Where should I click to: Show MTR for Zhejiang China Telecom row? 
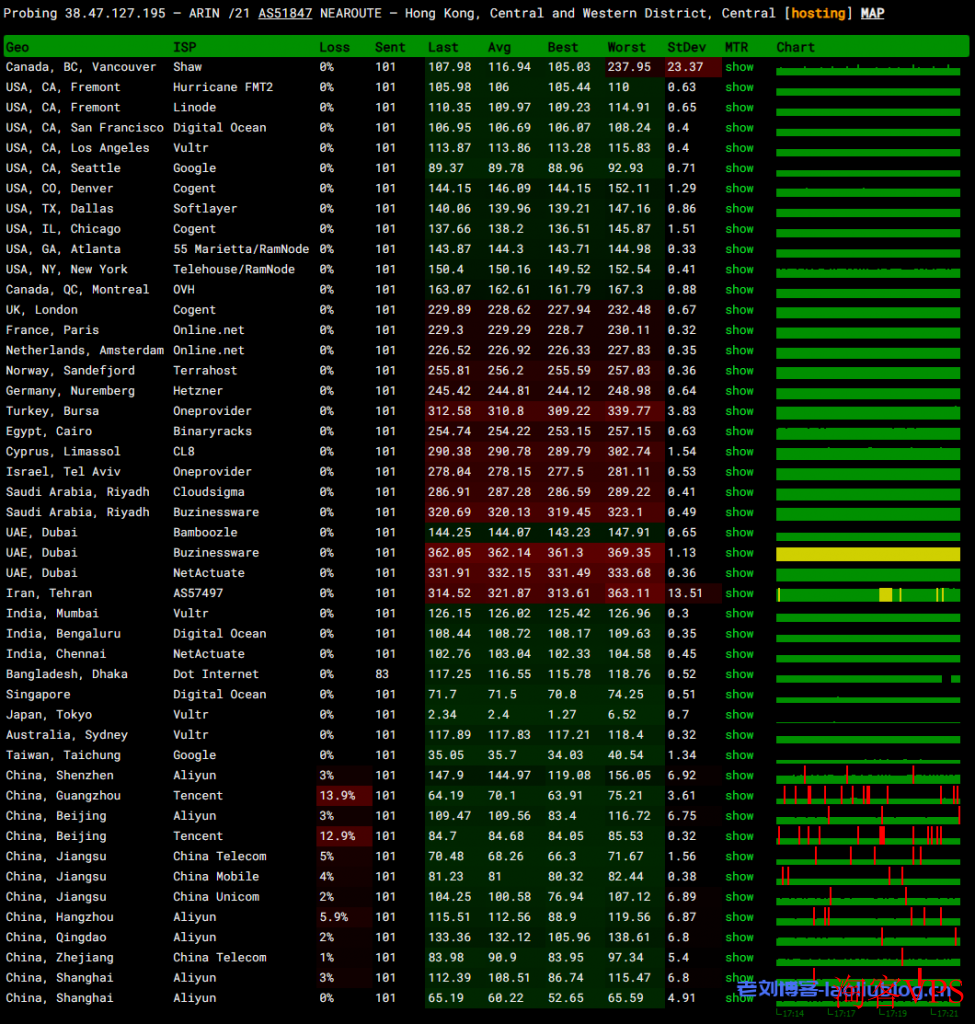(x=739, y=957)
